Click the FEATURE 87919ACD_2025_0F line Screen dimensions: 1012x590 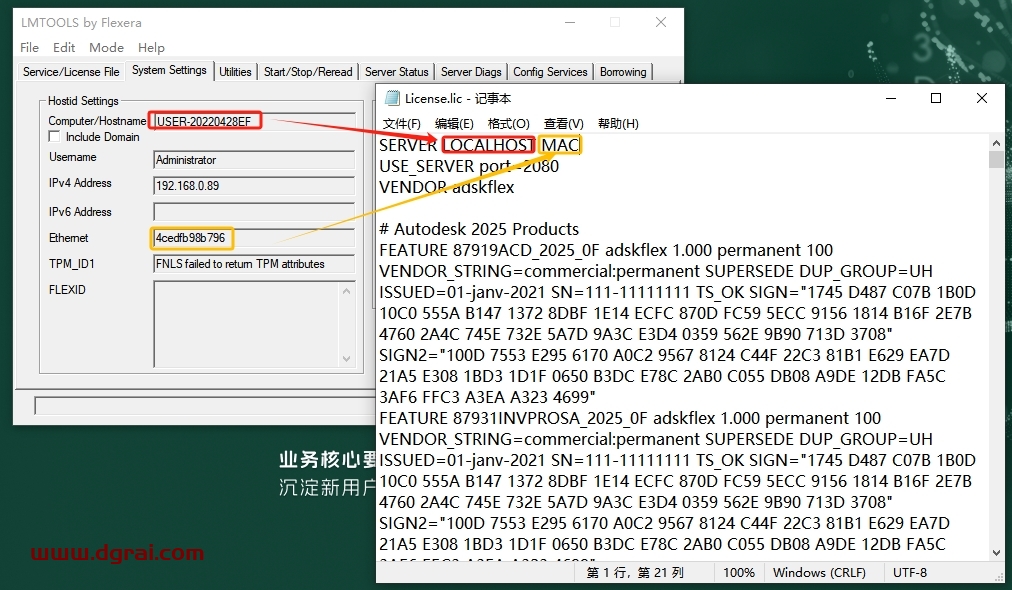[x=606, y=250]
